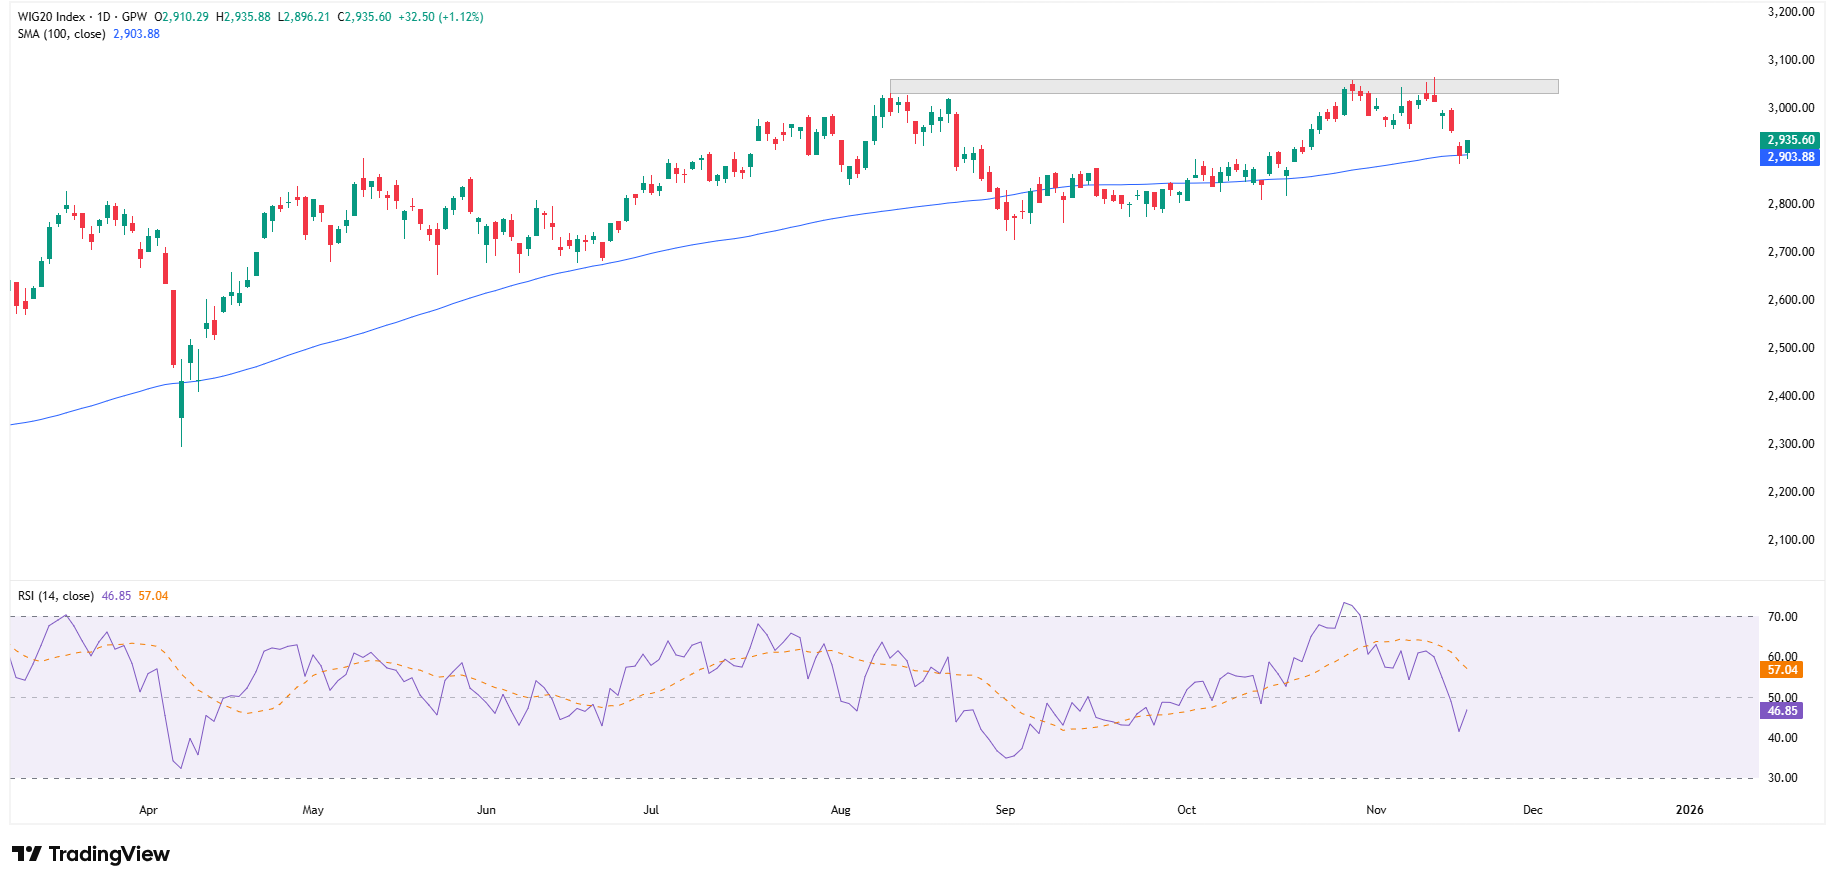Screen dimensions: 1835x885
Task: Click the purple 46.85 RSI value tag
Action: pyautogui.click(x=1781, y=711)
